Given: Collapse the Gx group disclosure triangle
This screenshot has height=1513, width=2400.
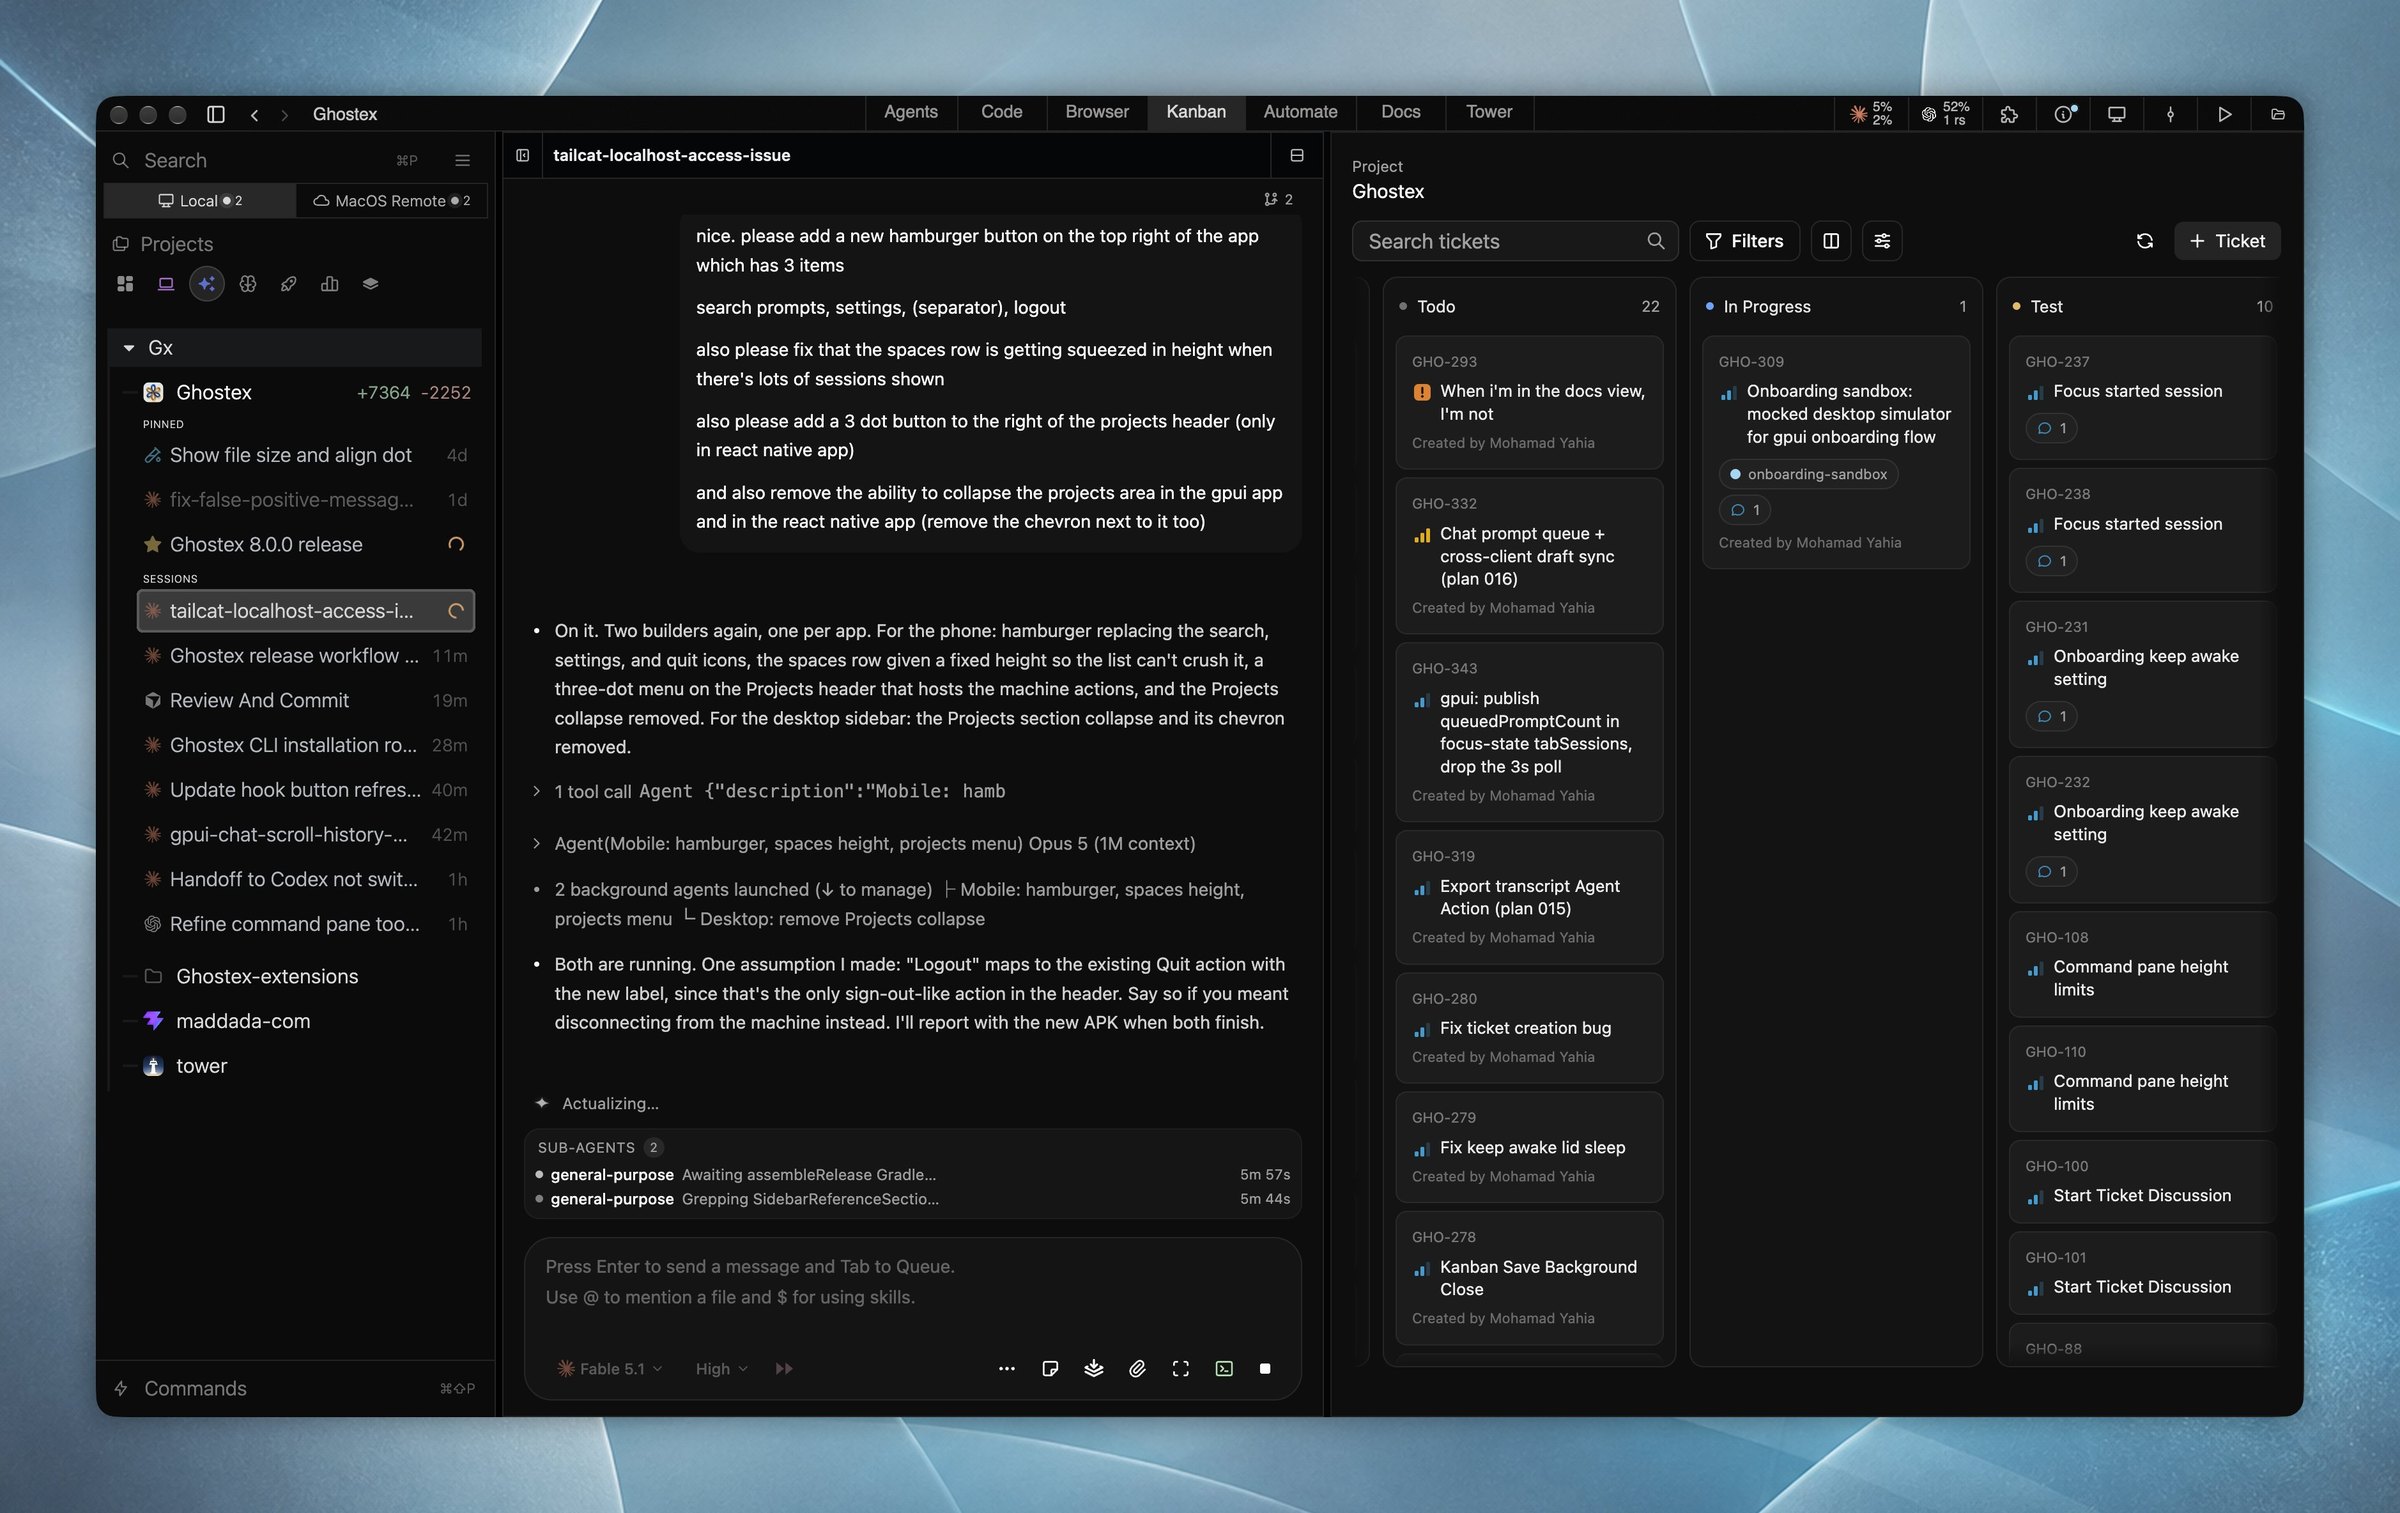Looking at the screenshot, I should point(129,348).
